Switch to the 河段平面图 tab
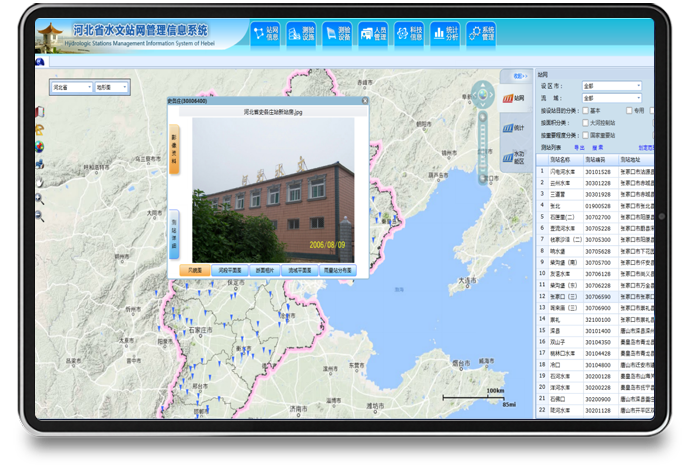695x468 pixels. [x=229, y=269]
